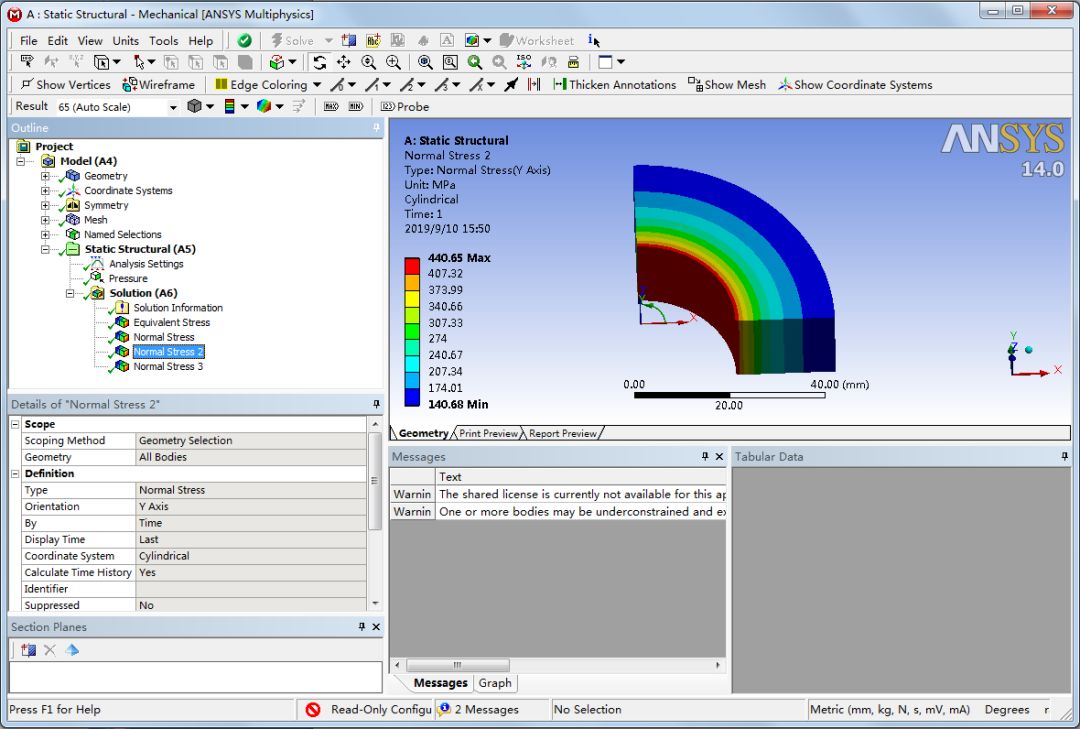The width and height of the screenshot is (1080, 729).
Task: Switch to the Print Preview tab
Action: tap(488, 433)
